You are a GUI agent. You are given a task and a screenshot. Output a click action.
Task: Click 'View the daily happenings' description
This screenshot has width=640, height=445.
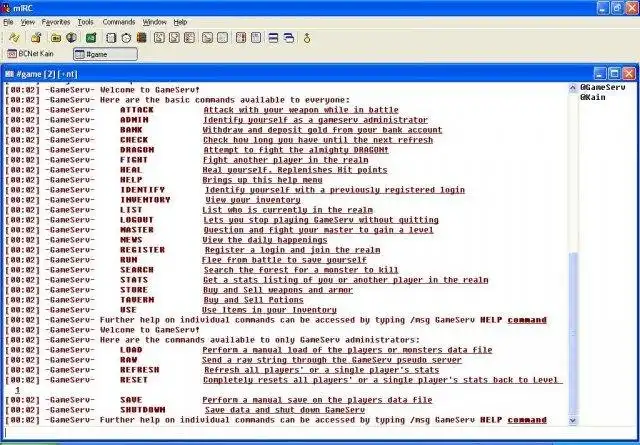pyautogui.click(x=265, y=240)
